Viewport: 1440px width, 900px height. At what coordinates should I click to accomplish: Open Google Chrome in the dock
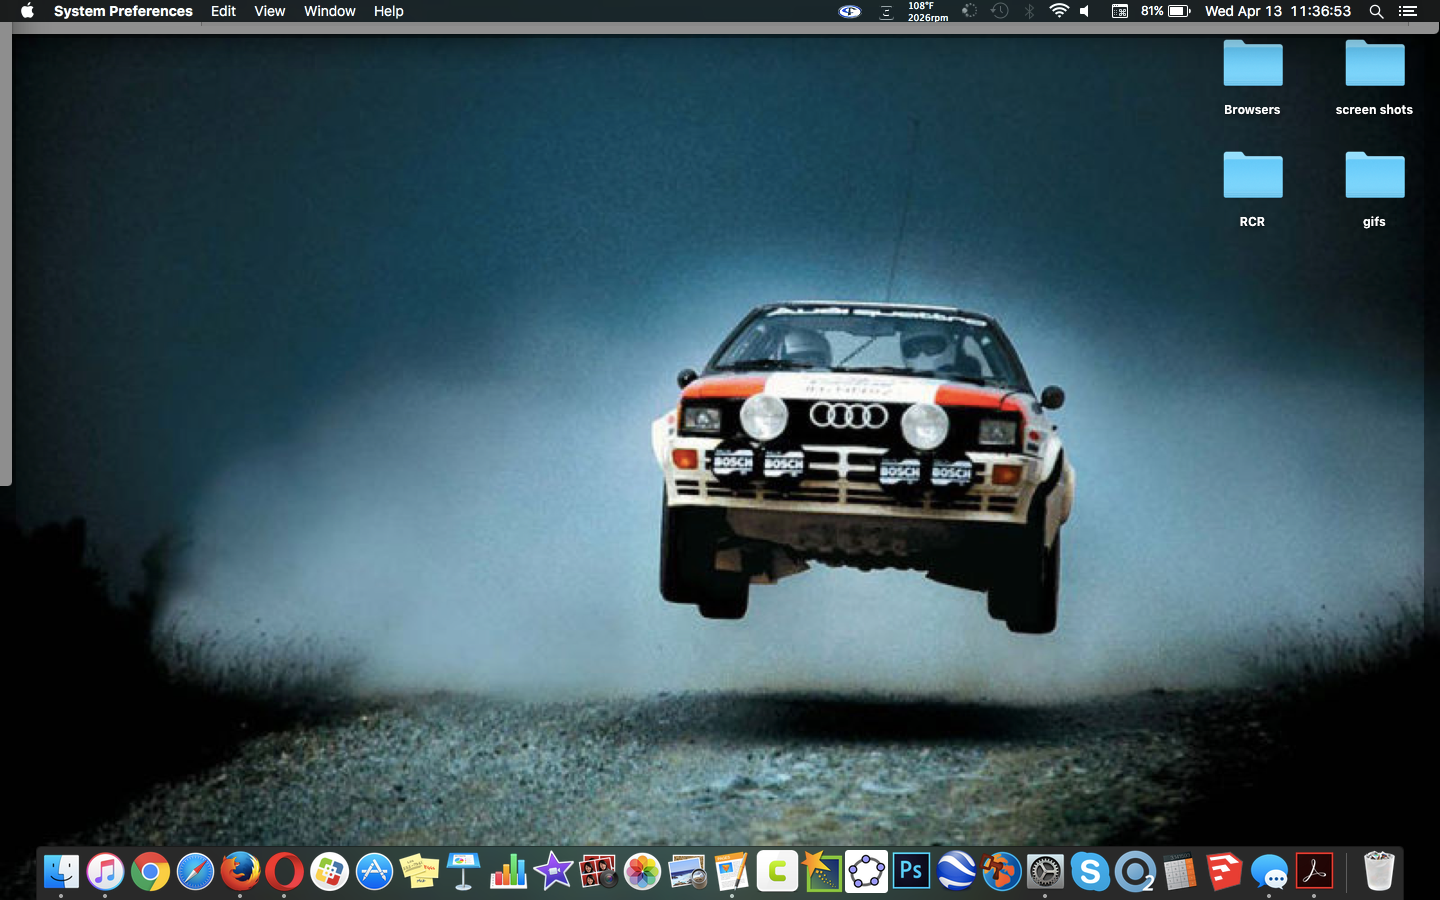pyautogui.click(x=150, y=872)
